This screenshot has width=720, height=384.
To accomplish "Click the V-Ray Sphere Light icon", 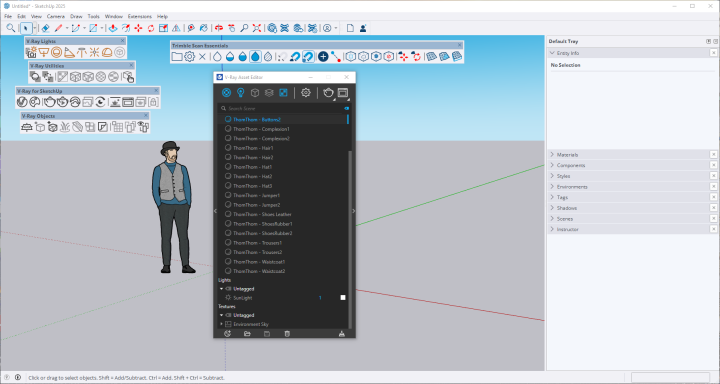I will (x=56, y=52).
